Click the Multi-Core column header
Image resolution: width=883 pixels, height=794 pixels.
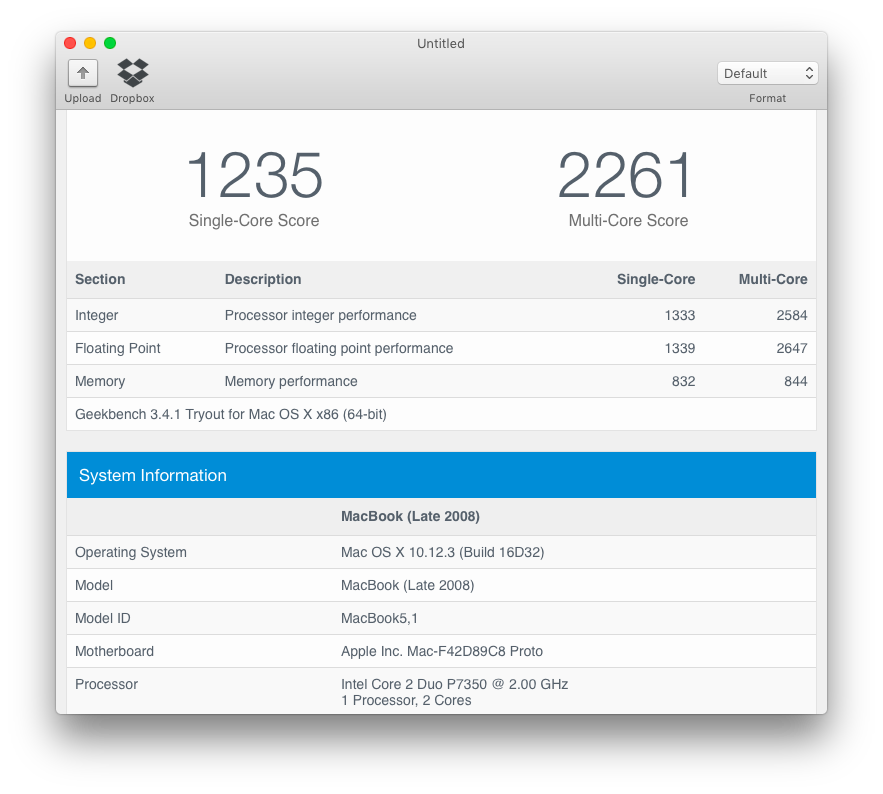(x=773, y=279)
